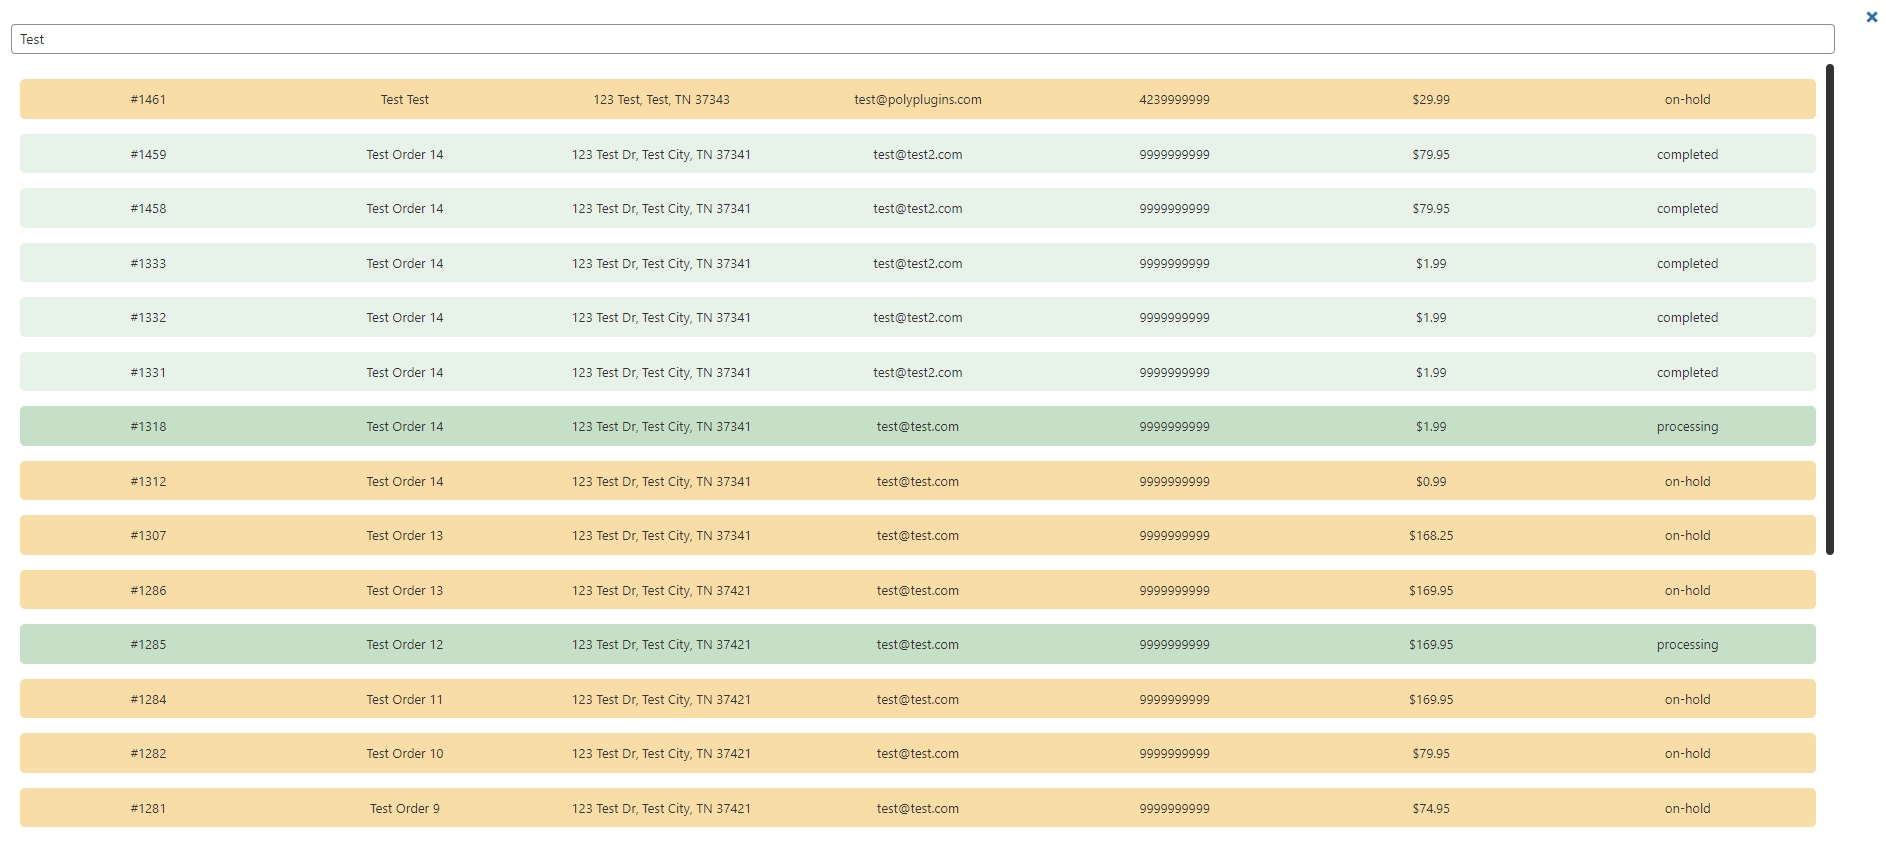Viewport: 1886px width, 868px height.
Task: Click completed status of order #1459
Action: click(1687, 154)
